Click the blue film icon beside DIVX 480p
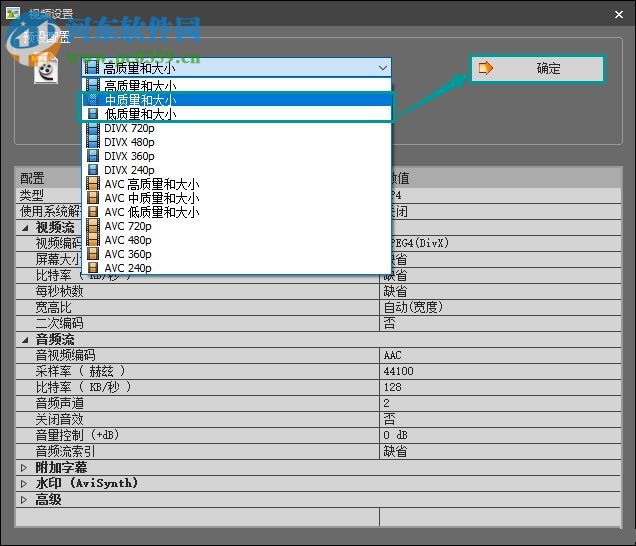This screenshot has width=636, height=546. [93, 142]
